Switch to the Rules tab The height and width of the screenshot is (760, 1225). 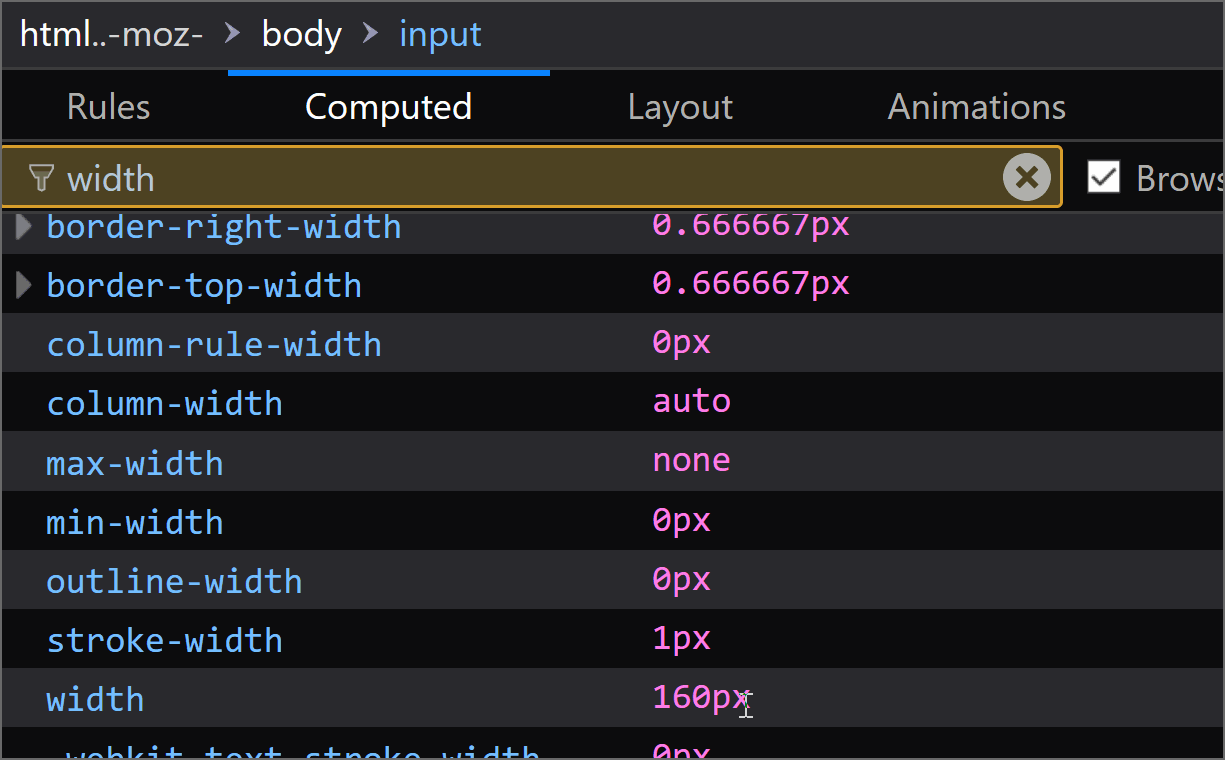point(108,107)
